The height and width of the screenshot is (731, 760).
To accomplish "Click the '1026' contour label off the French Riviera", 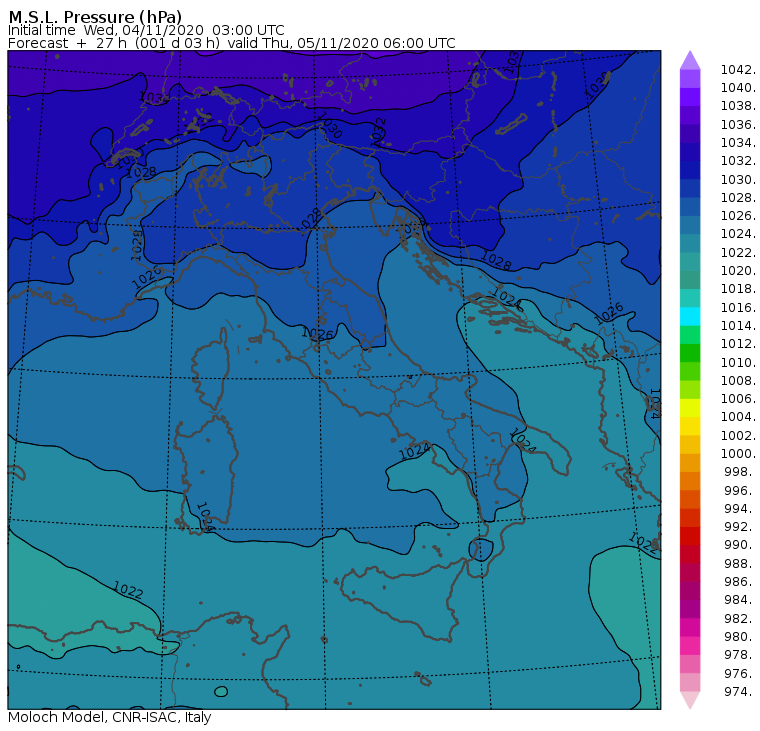I will [x=147, y=278].
